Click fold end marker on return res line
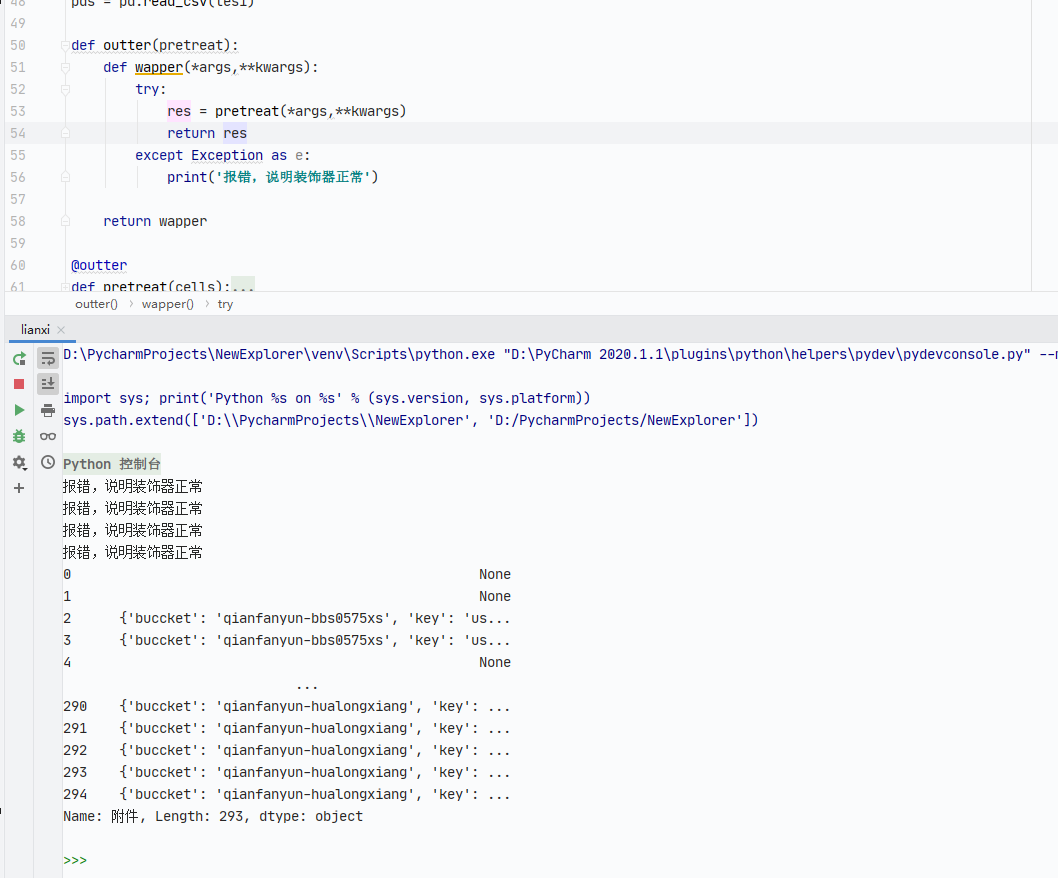This screenshot has width=1058, height=878. (65, 134)
